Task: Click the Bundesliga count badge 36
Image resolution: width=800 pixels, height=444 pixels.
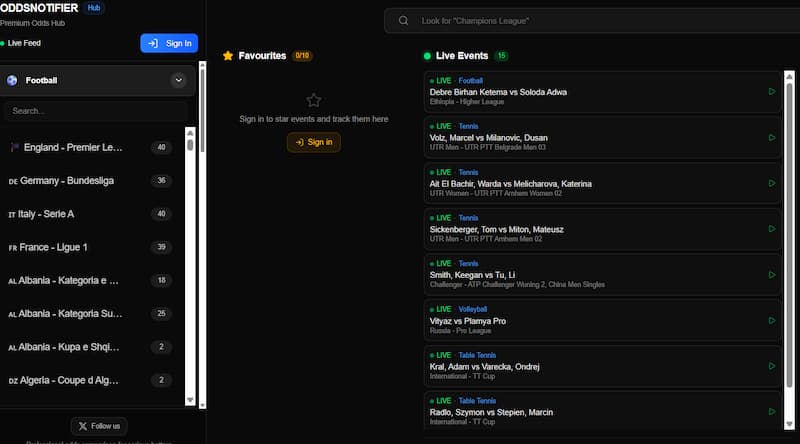Action: point(161,181)
